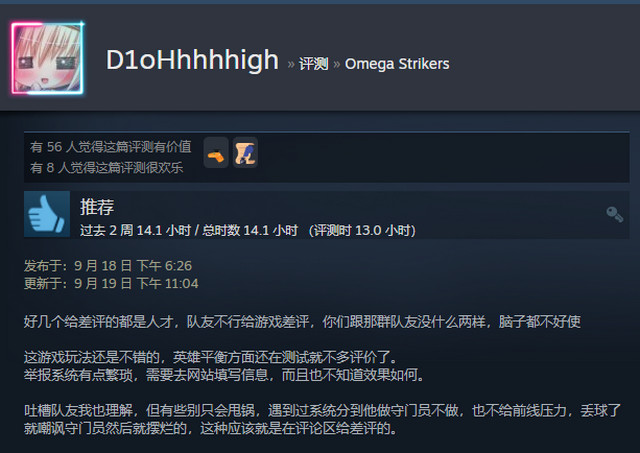Click the 有 56 人觉得这篇评测有价值 text
The image size is (640, 453).
[111, 147]
